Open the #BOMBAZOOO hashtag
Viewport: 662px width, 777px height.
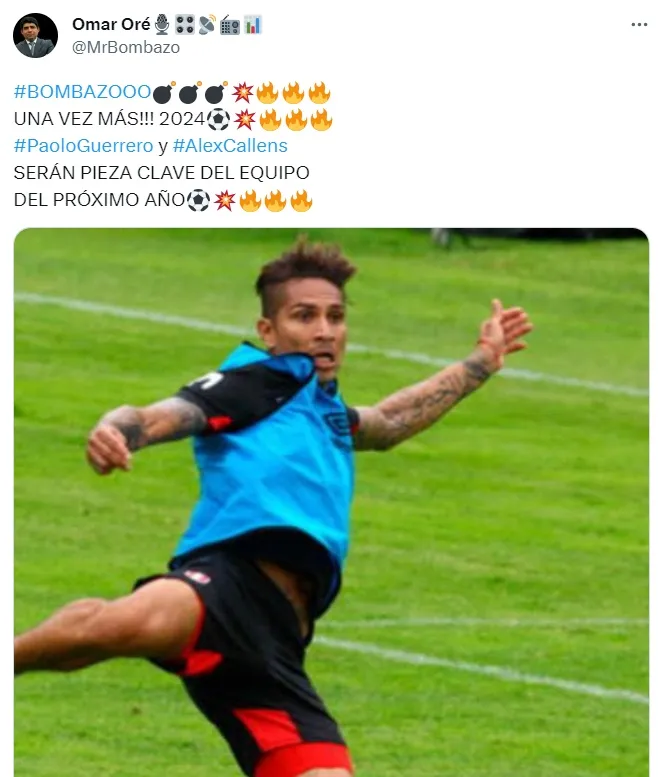[x=82, y=92]
